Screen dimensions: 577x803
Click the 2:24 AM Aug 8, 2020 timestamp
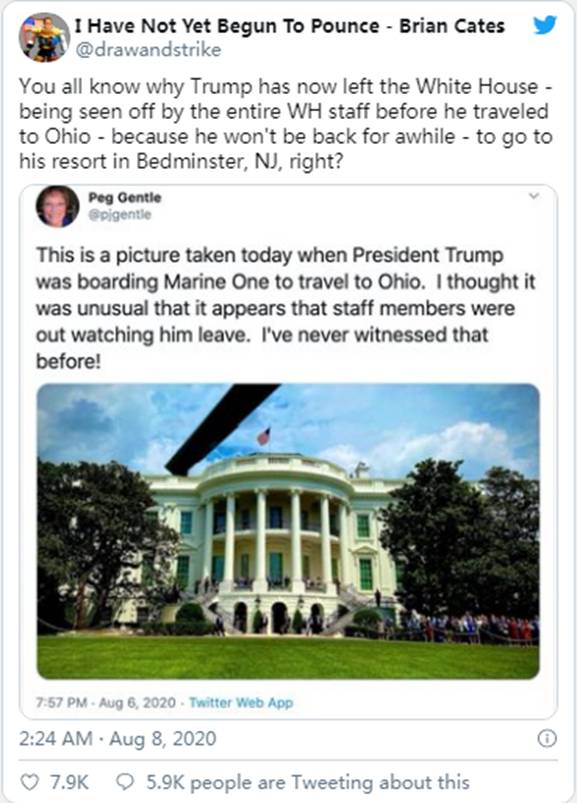118,738
